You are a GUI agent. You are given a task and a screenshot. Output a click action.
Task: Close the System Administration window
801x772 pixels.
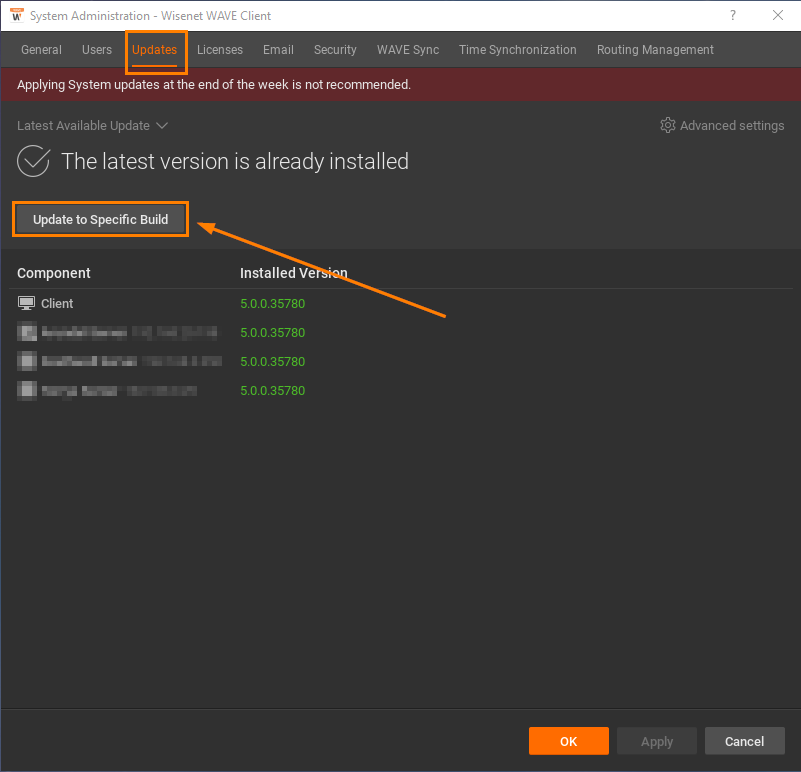pyautogui.click(x=778, y=15)
